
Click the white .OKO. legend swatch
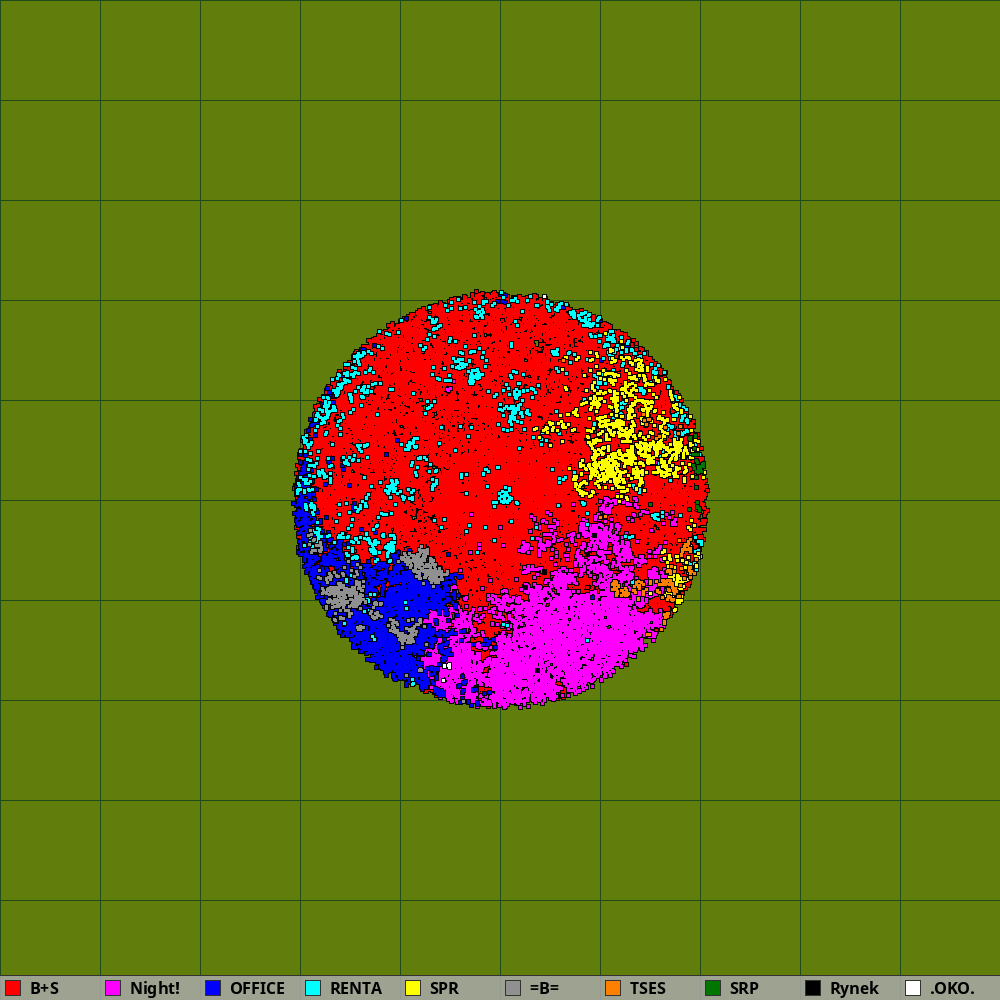pyautogui.click(x=913, y=988)
